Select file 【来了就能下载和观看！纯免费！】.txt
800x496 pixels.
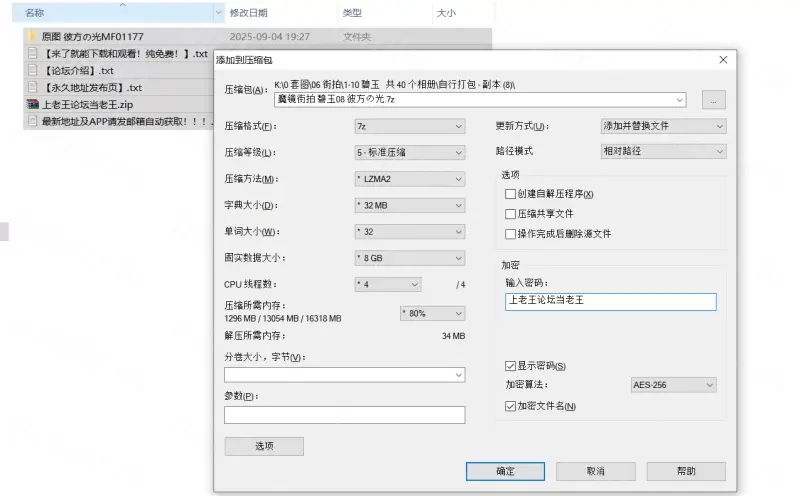click(x=124, y=54)
